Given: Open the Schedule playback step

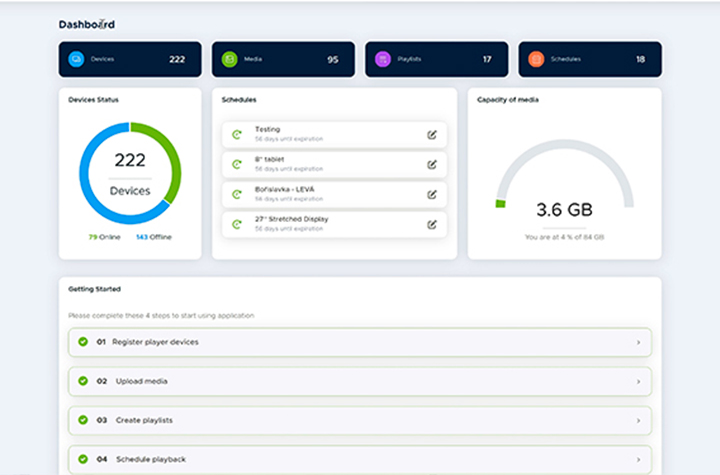Looking at the screenshot, I should point(359,459).
